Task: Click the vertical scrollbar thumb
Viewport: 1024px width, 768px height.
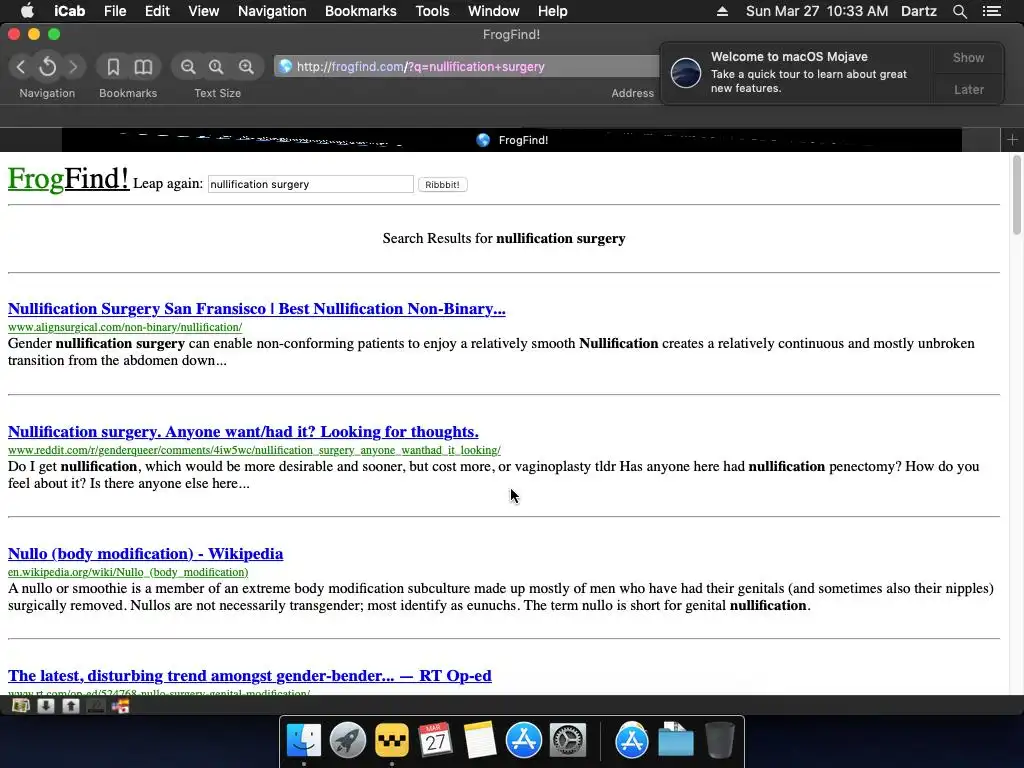Action: click(x=1017, y=195)
